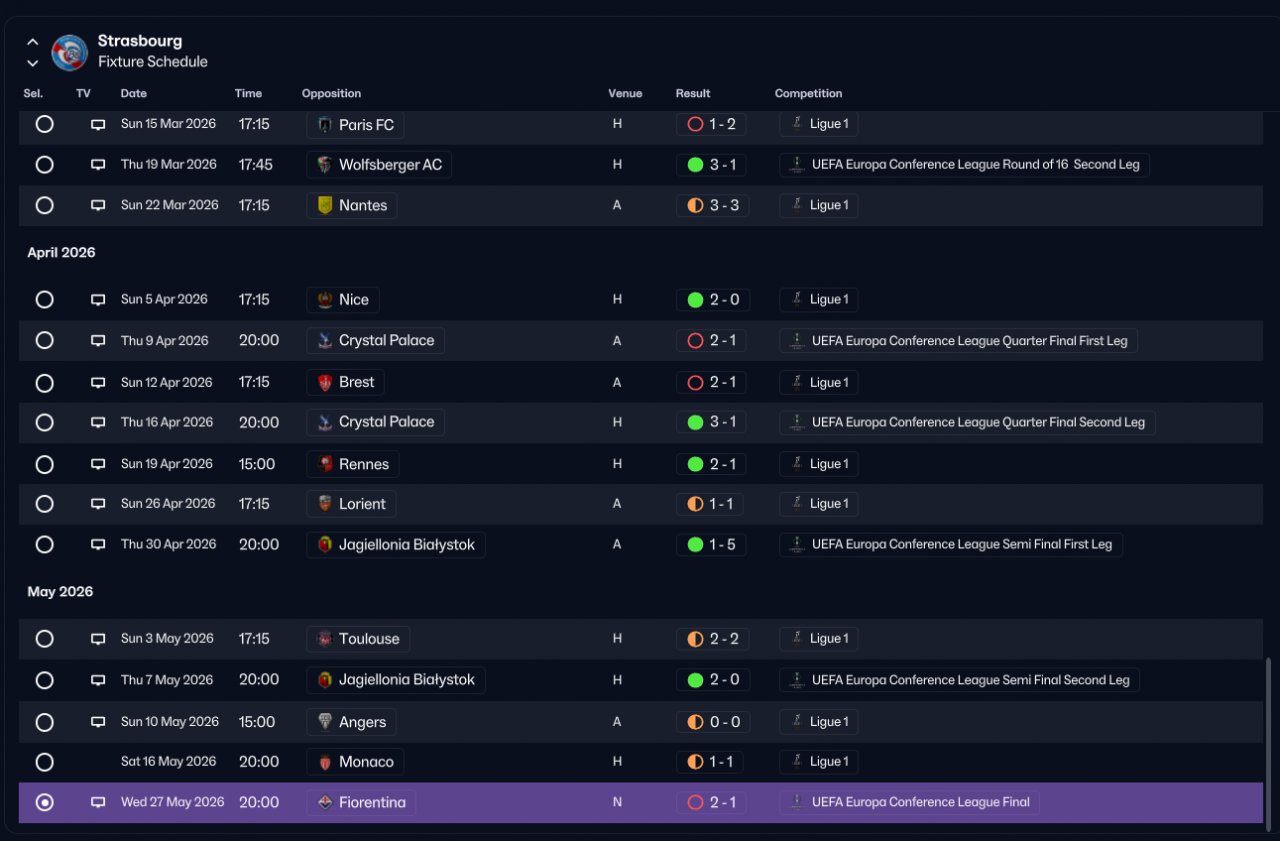This screenshot has height=841, width=1280.
Task: Click the Opposition column header
Action: tap(331, 93)
